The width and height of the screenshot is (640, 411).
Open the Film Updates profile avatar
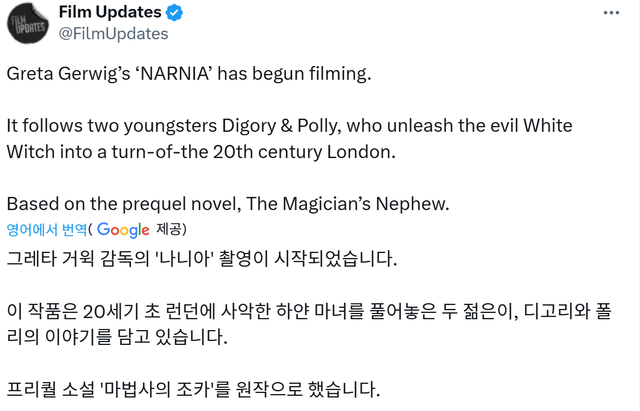[29, 21]
